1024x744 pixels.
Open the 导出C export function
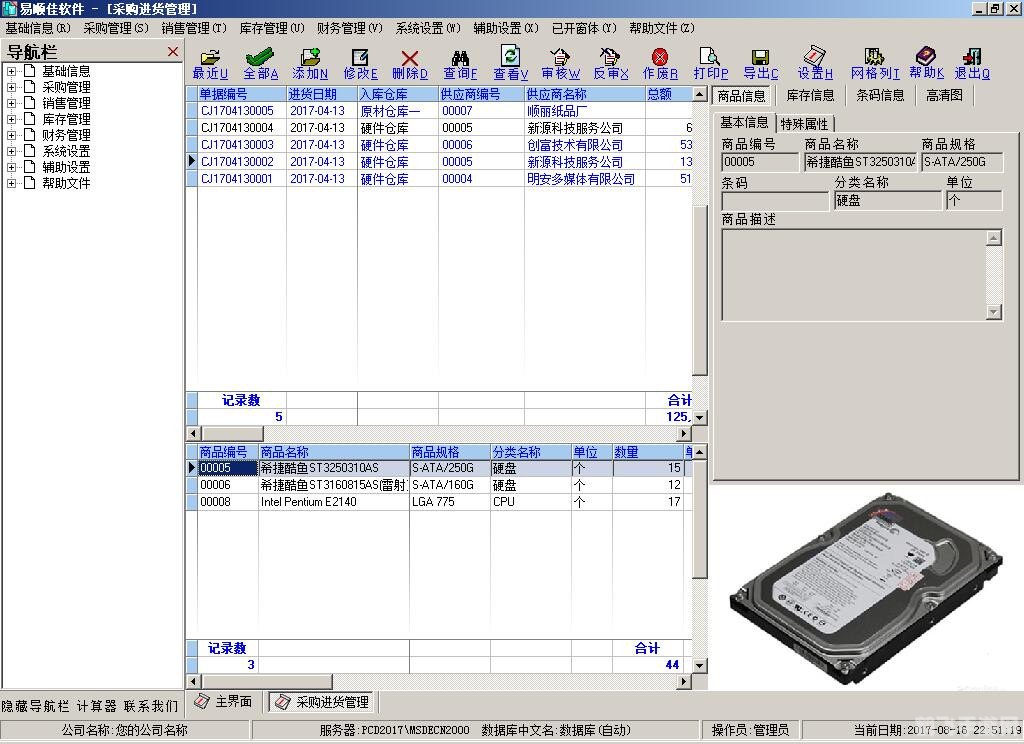click(x=760, y=62)
